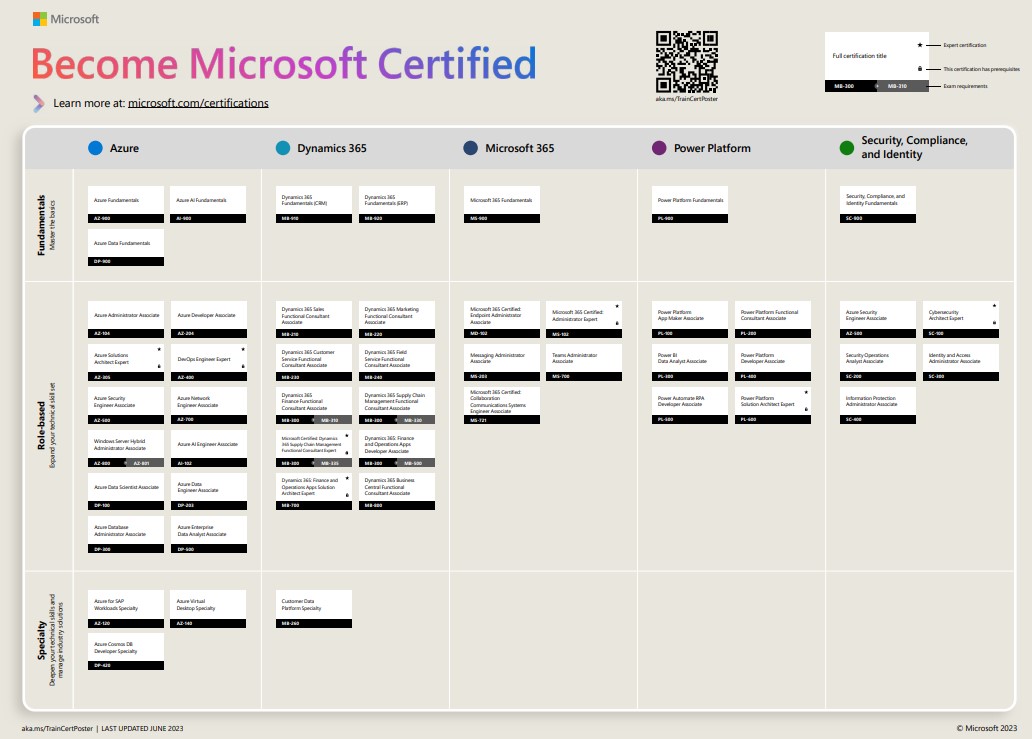Click the 'Azure AI Engineer Associate' title
This screenshot has height=739, width=1032.
pyautogui.click(x=207, y=444)
